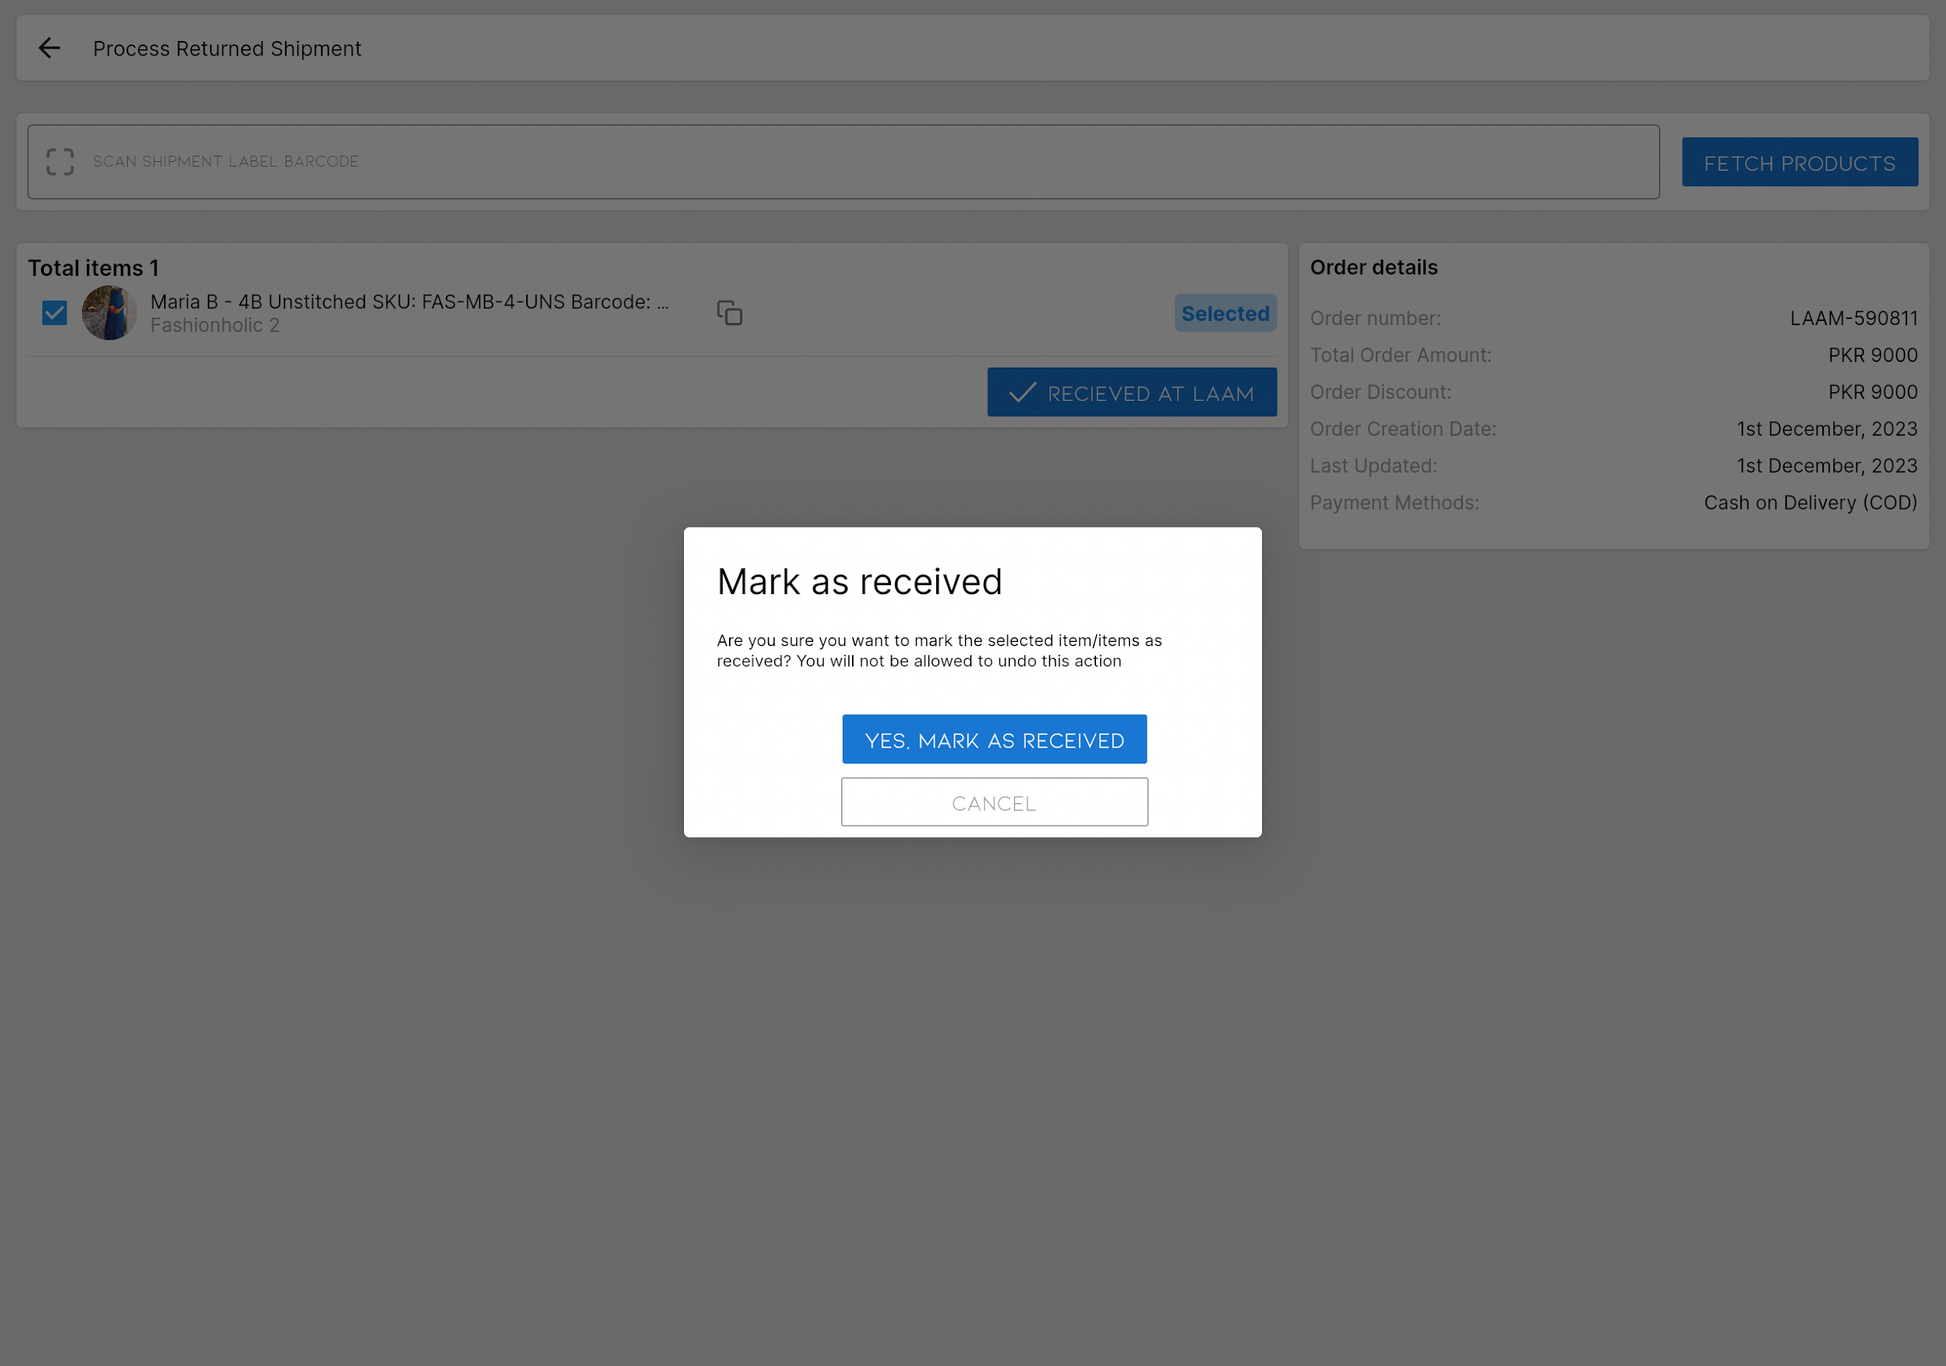
Task: Uncheck the Maria B product checkbox
Action: [55, 313]
